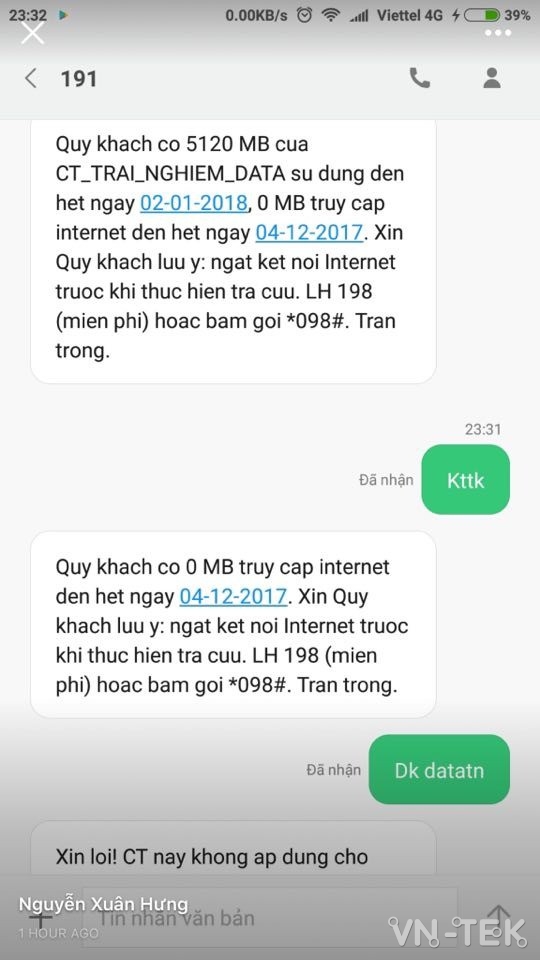
Task: Tap the plus attachment icon
Action: [x=41, y=917]
